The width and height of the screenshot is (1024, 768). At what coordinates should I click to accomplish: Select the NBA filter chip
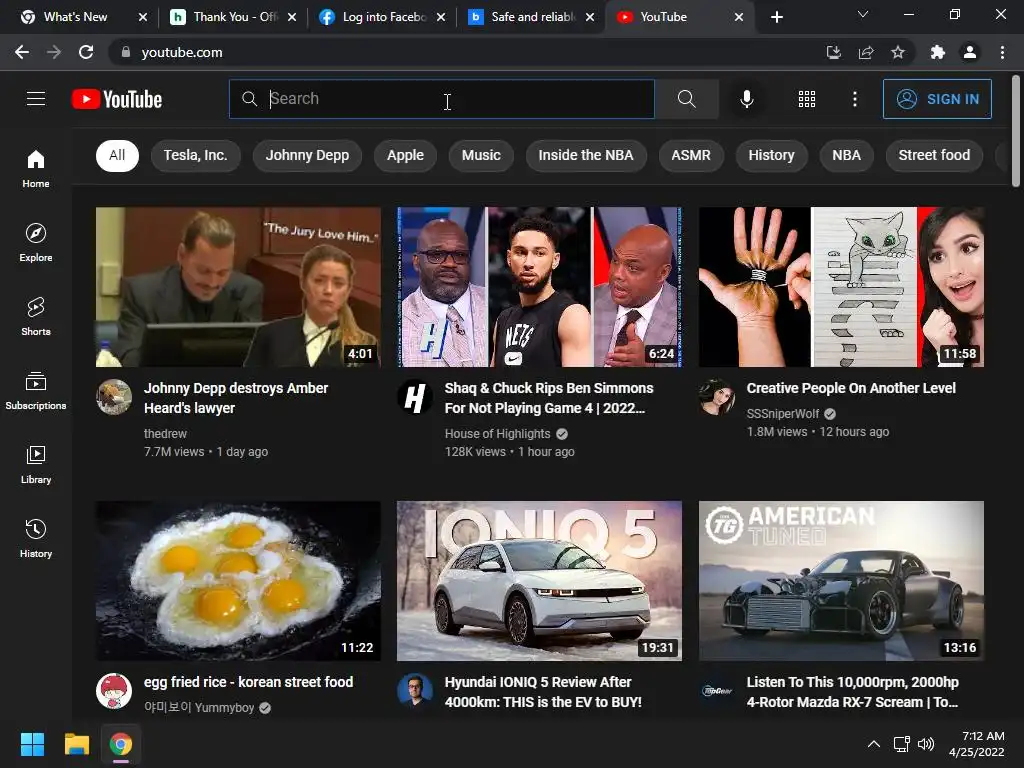coord(846,155)
